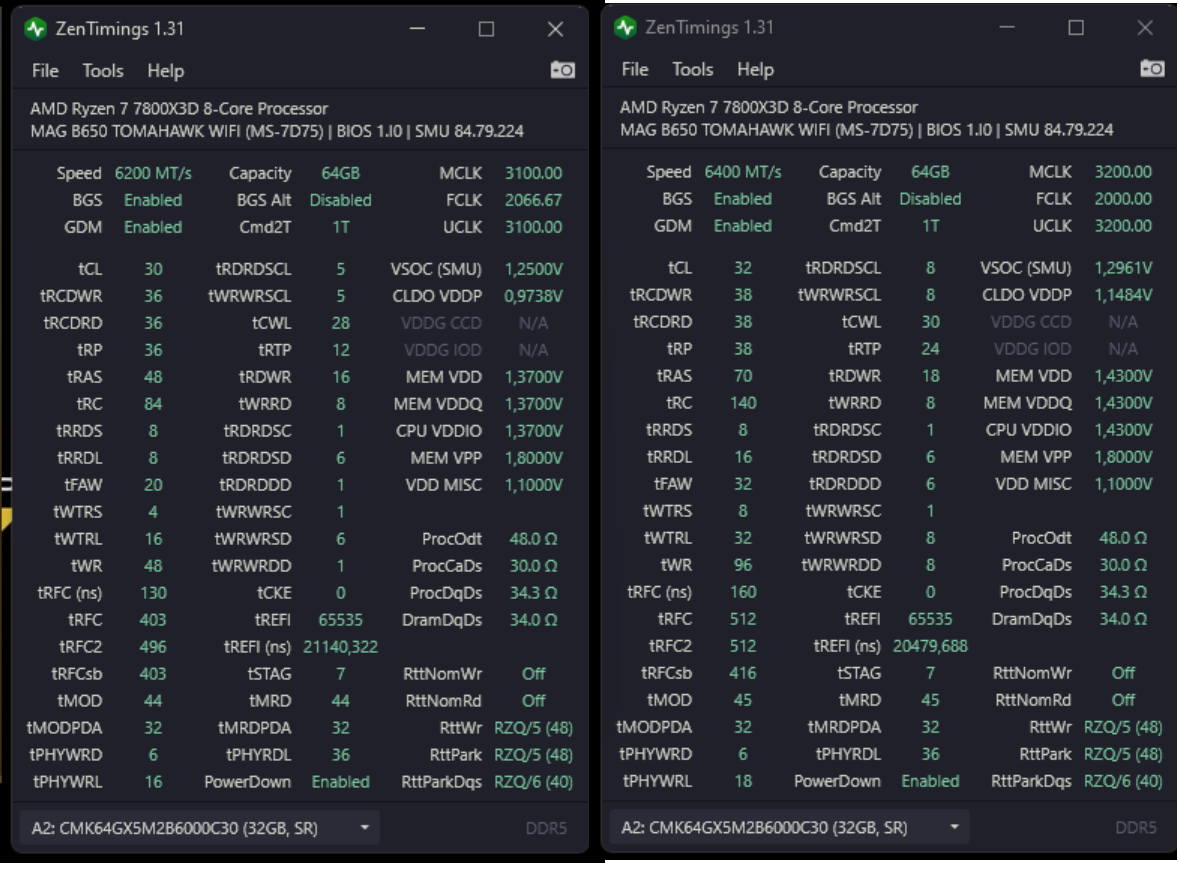Click the camera screenshot icon in left ZenTimings window
This screenshot has width=1179, height=869.
(x=562, y=71)
